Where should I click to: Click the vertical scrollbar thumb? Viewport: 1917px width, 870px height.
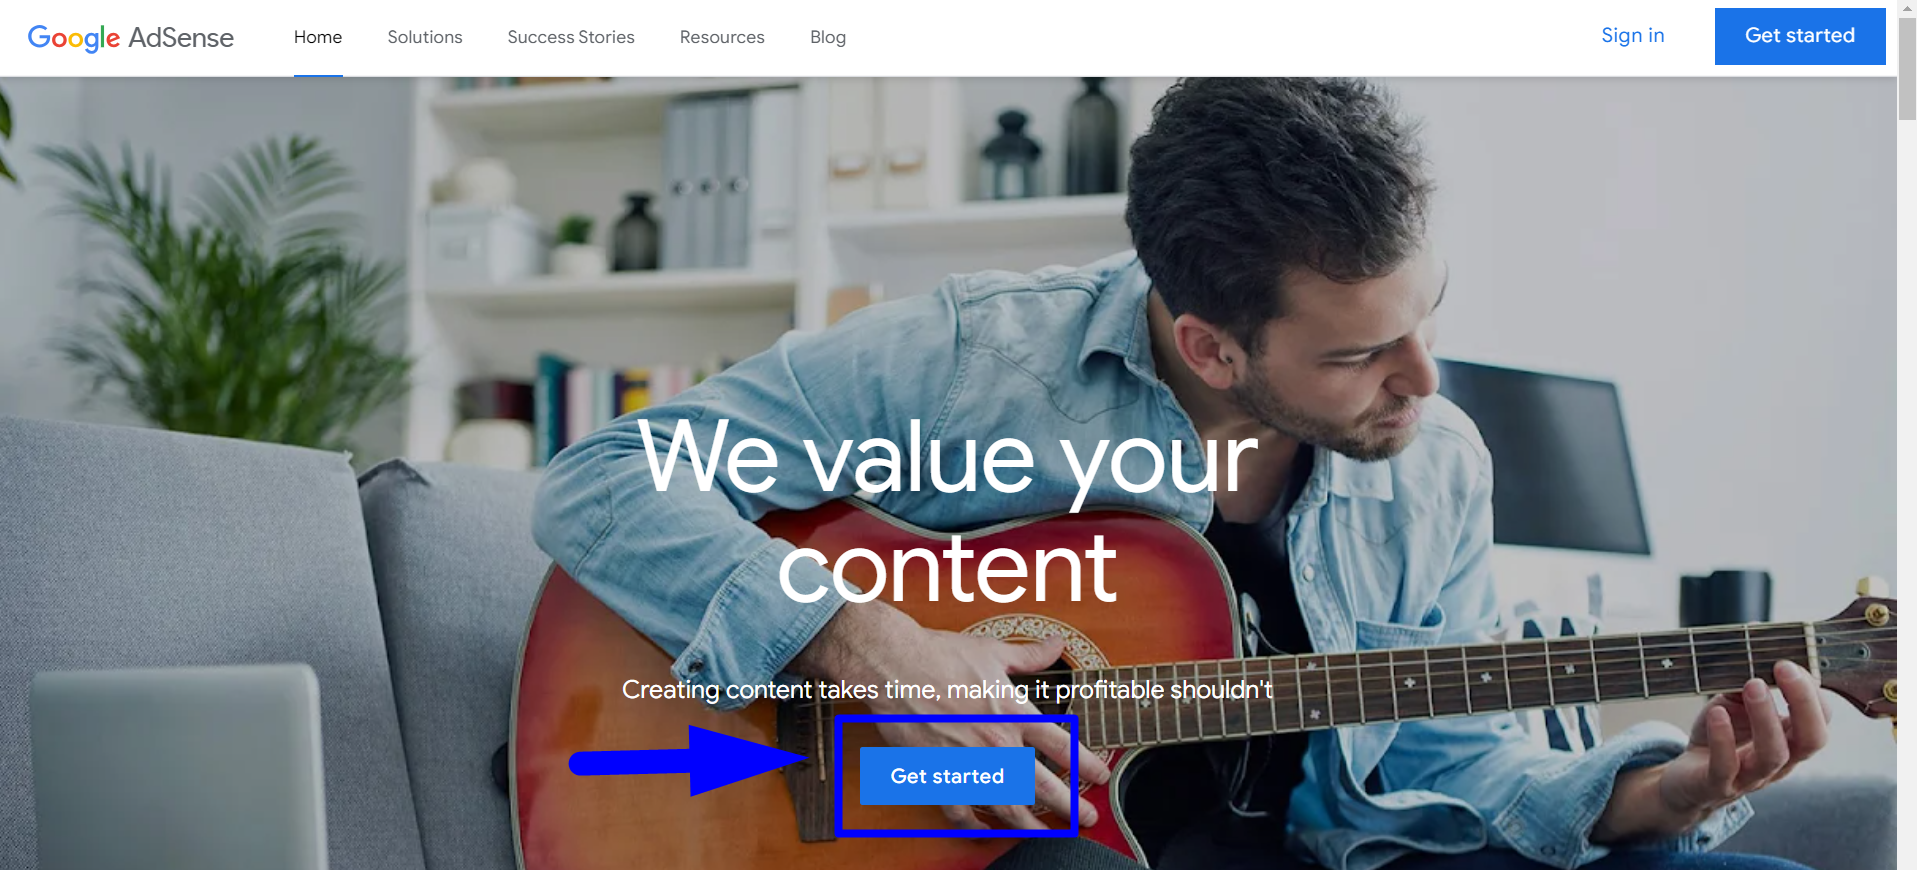point(1907,70)
